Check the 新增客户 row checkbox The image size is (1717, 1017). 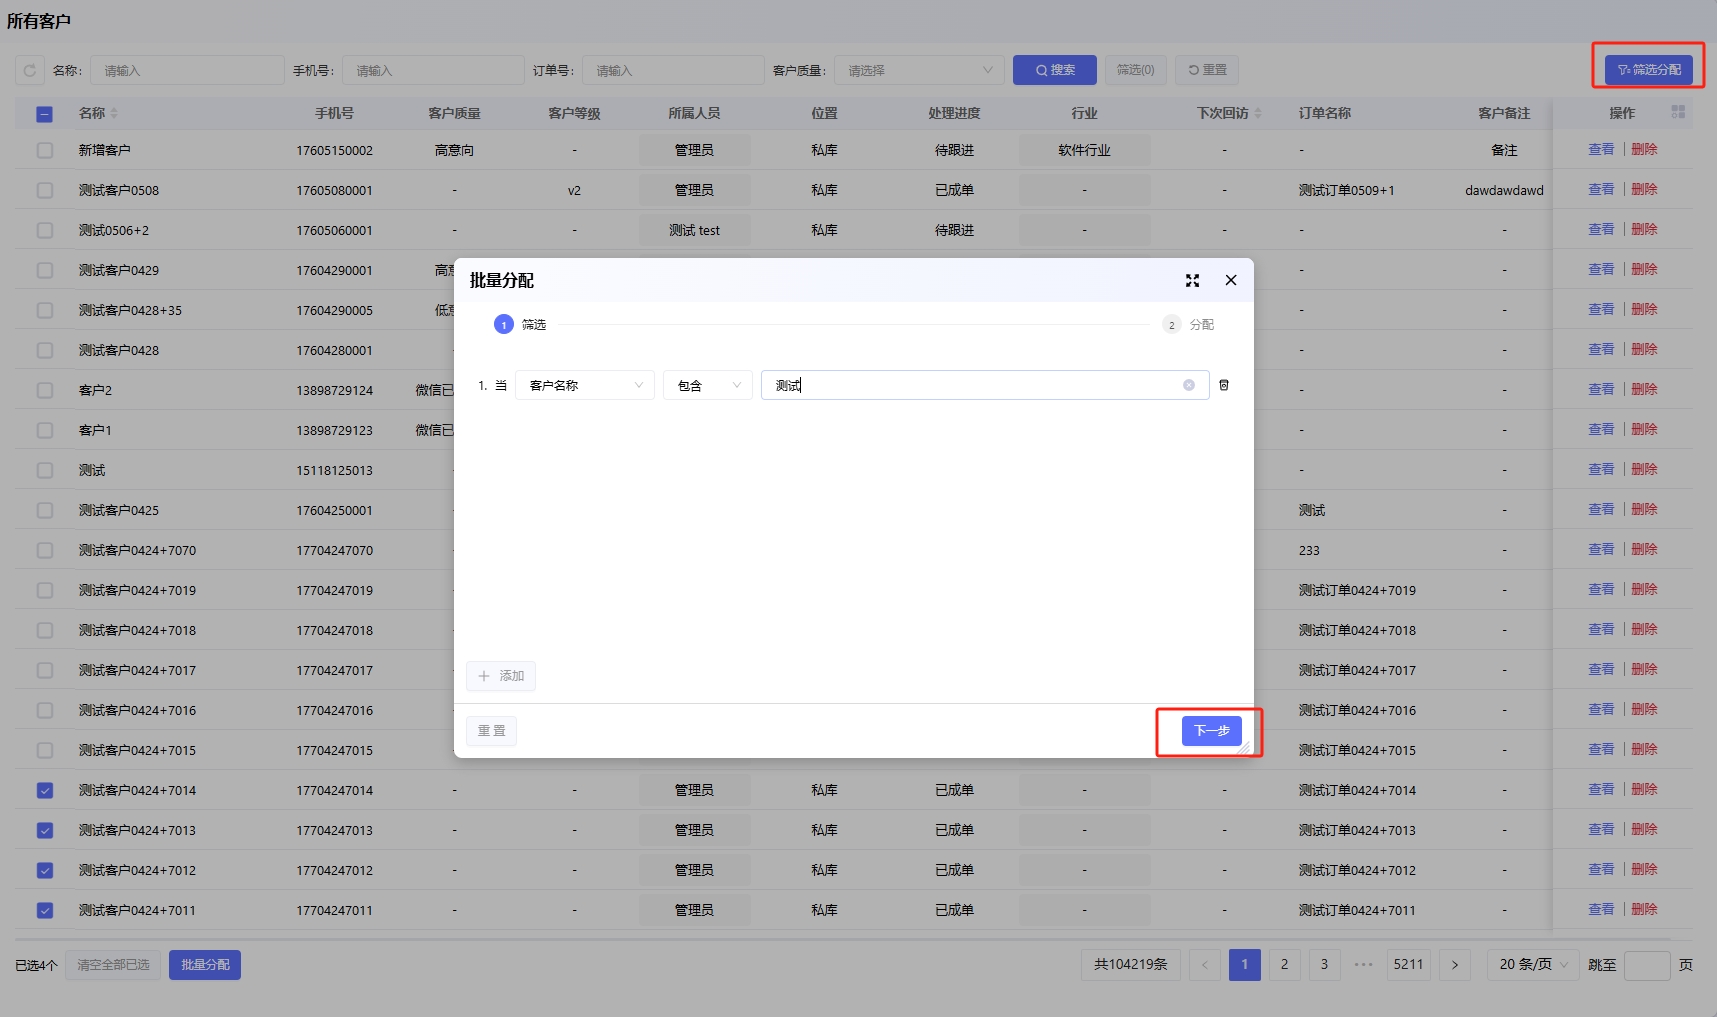coord(45,150)
